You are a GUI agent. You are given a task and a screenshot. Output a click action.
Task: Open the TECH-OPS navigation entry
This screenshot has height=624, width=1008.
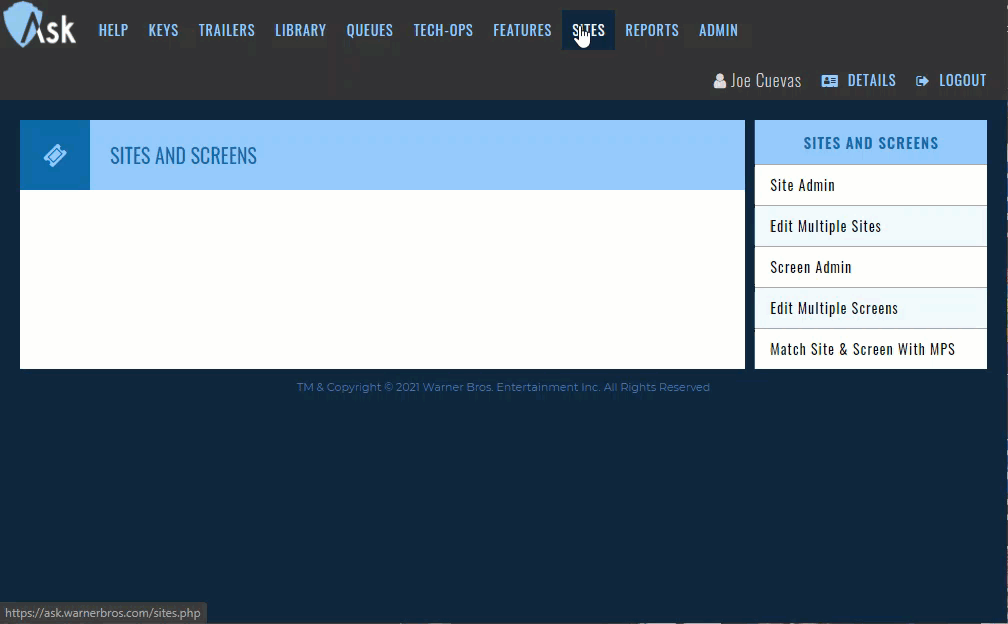point(443,30)
